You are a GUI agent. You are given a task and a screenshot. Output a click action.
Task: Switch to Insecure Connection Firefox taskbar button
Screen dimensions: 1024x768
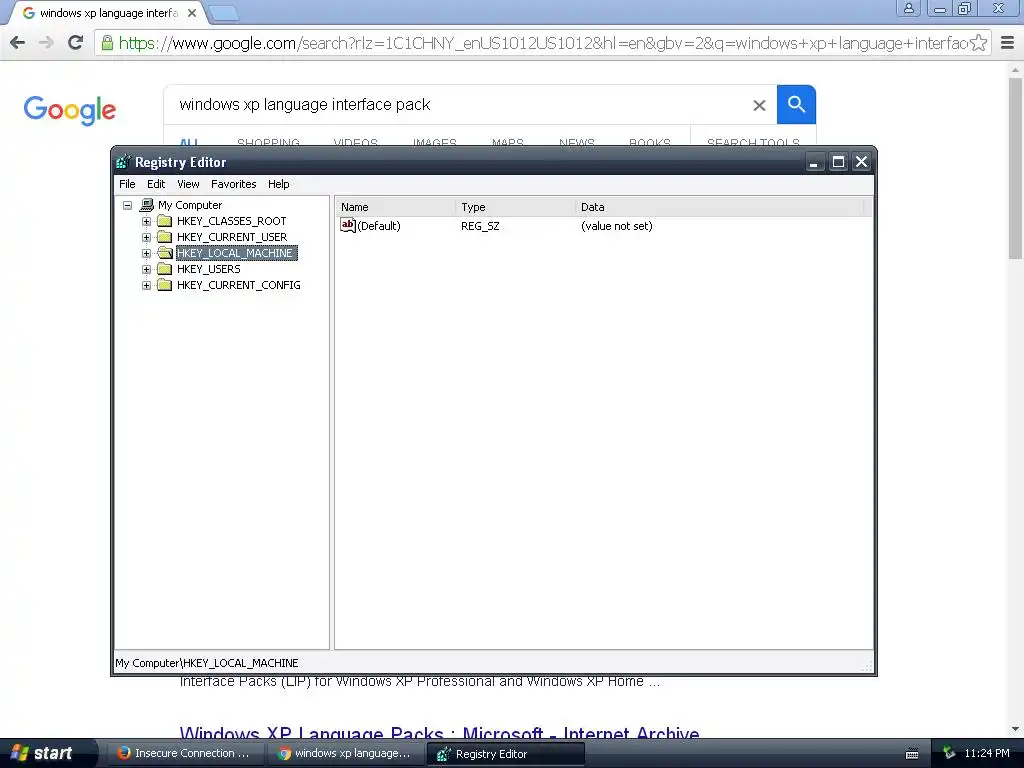(x=185, y=753)
